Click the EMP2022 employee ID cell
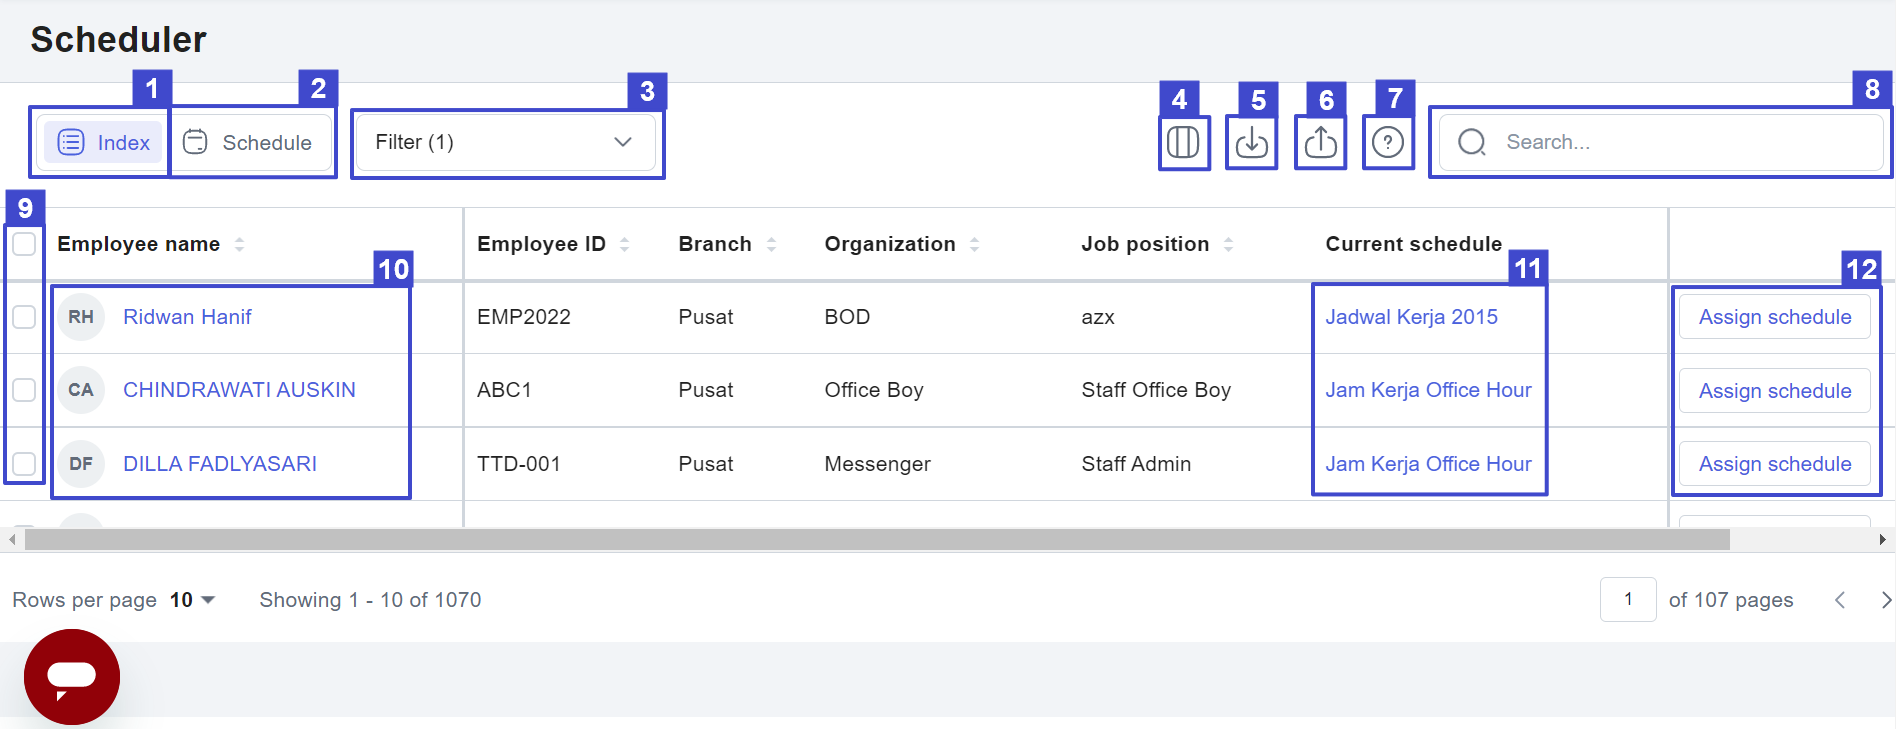The image size is (1896, 729). click(x=523, y=317)
